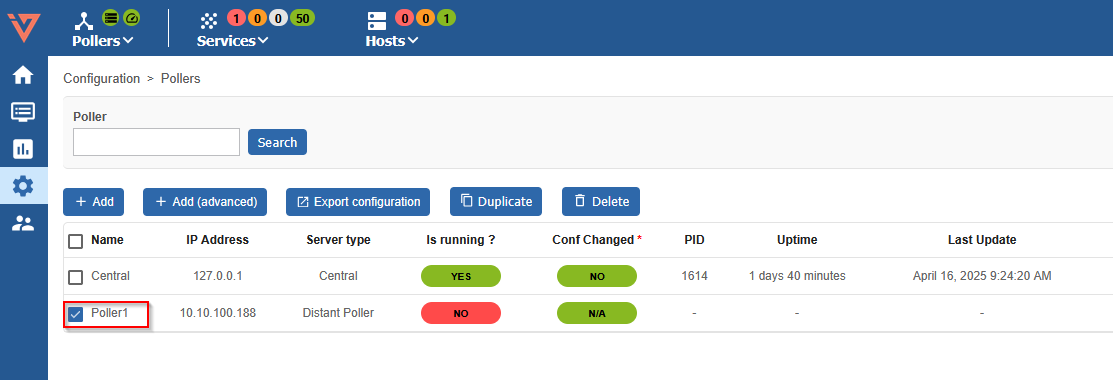
Task: Click the Duplicate button
Action: (x=496, y=202)
